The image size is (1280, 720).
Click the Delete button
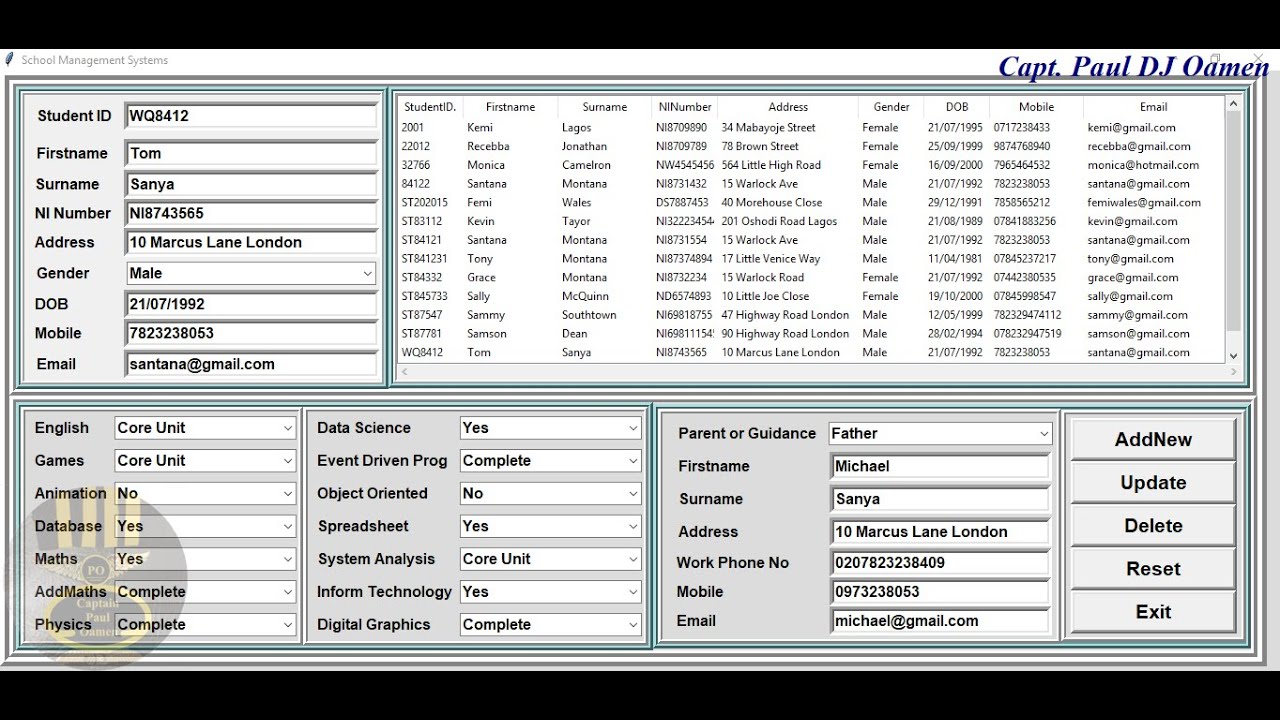[1153, 525]
